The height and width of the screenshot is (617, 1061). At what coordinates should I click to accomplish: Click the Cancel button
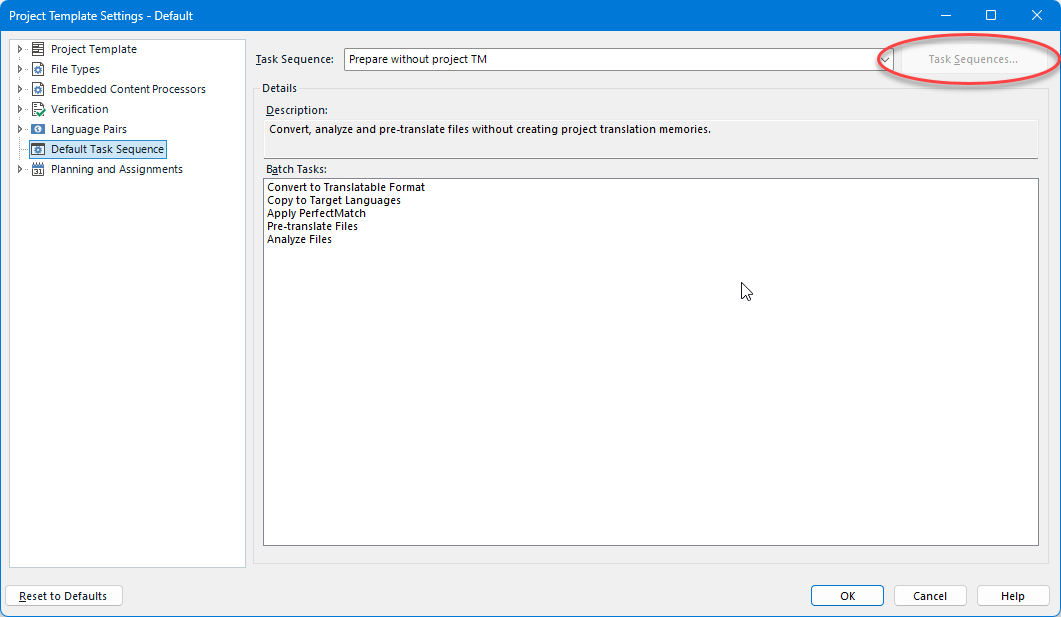(930, 596)
